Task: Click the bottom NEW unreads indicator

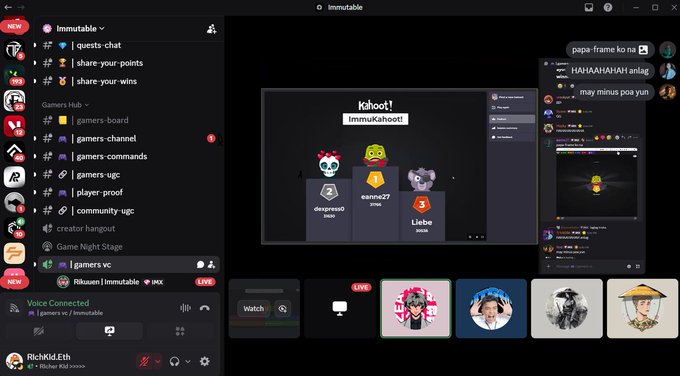Action: pyautogui.click(x=14, y=282)
